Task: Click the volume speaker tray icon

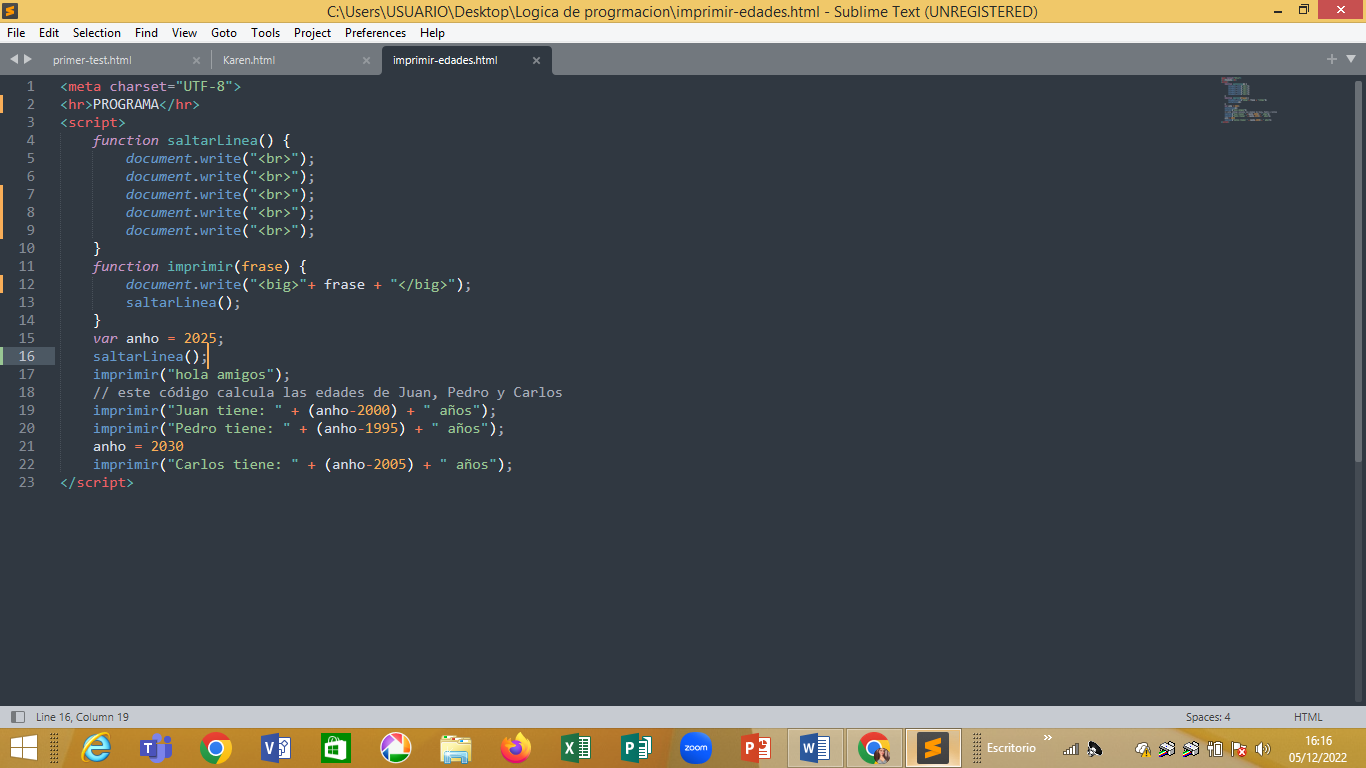Action: click(x=1263, y=749)
